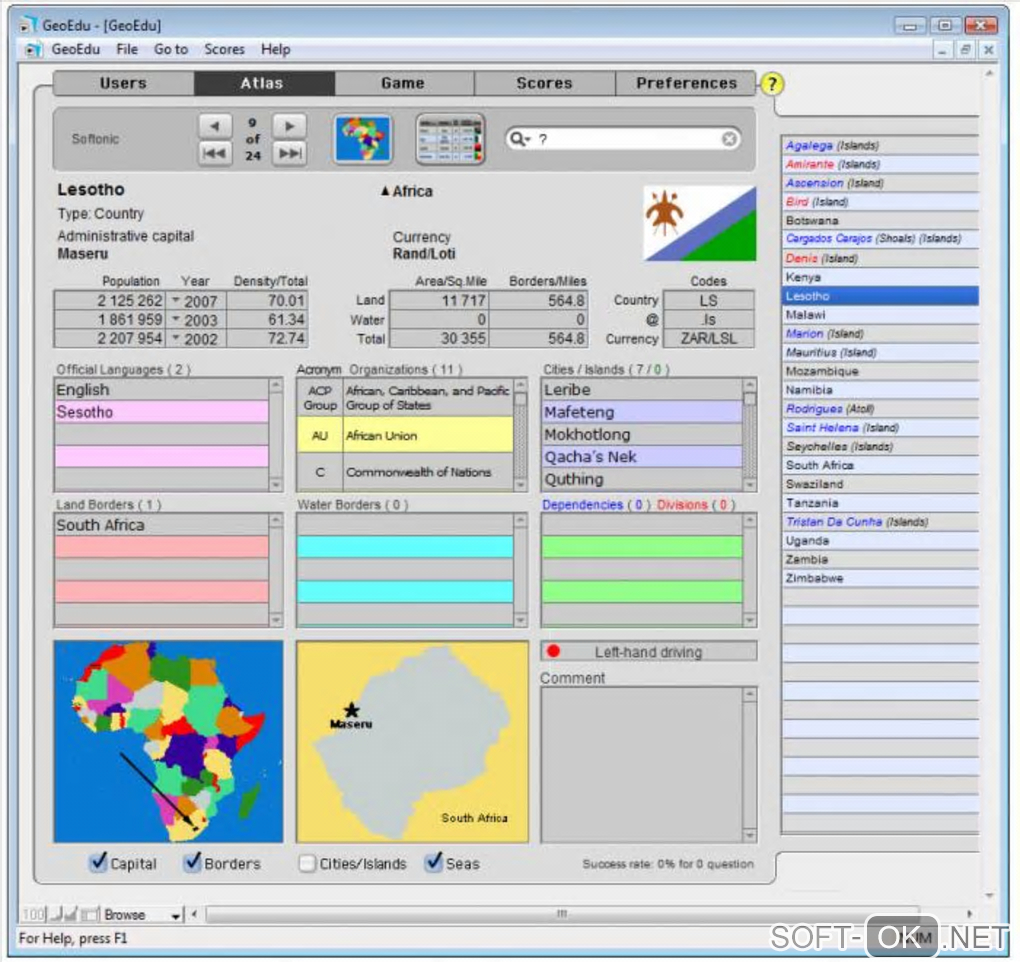
Task: Select Mafeteng in the Cities list
Action: [x=642, y=412]
